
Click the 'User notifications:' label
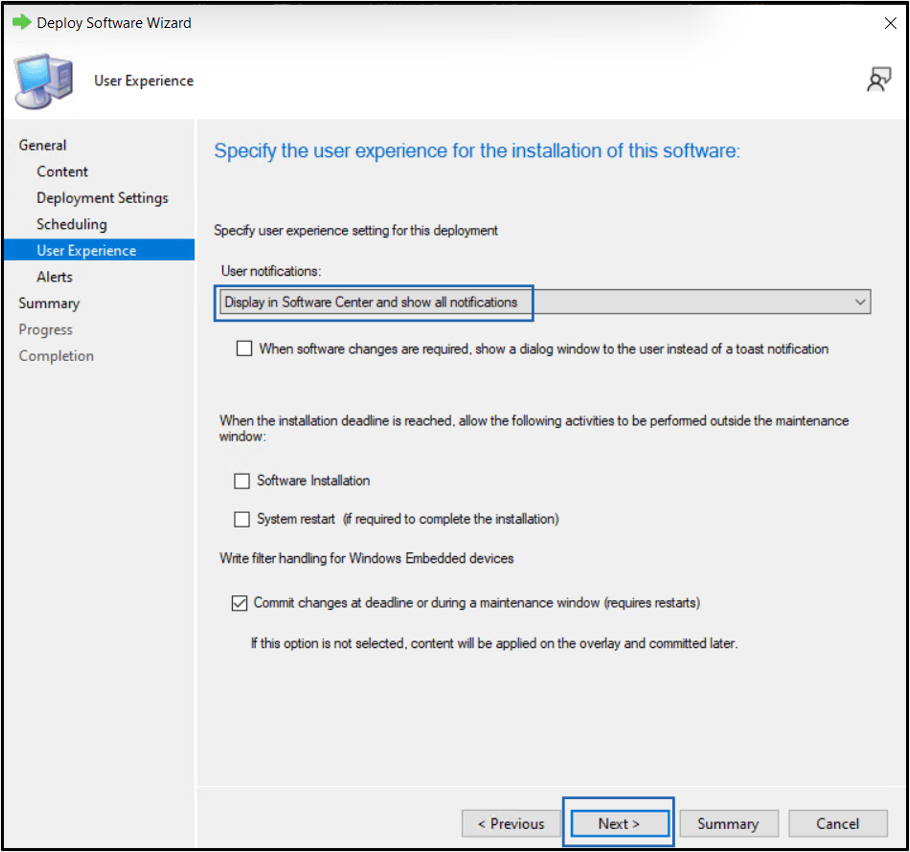271,271
